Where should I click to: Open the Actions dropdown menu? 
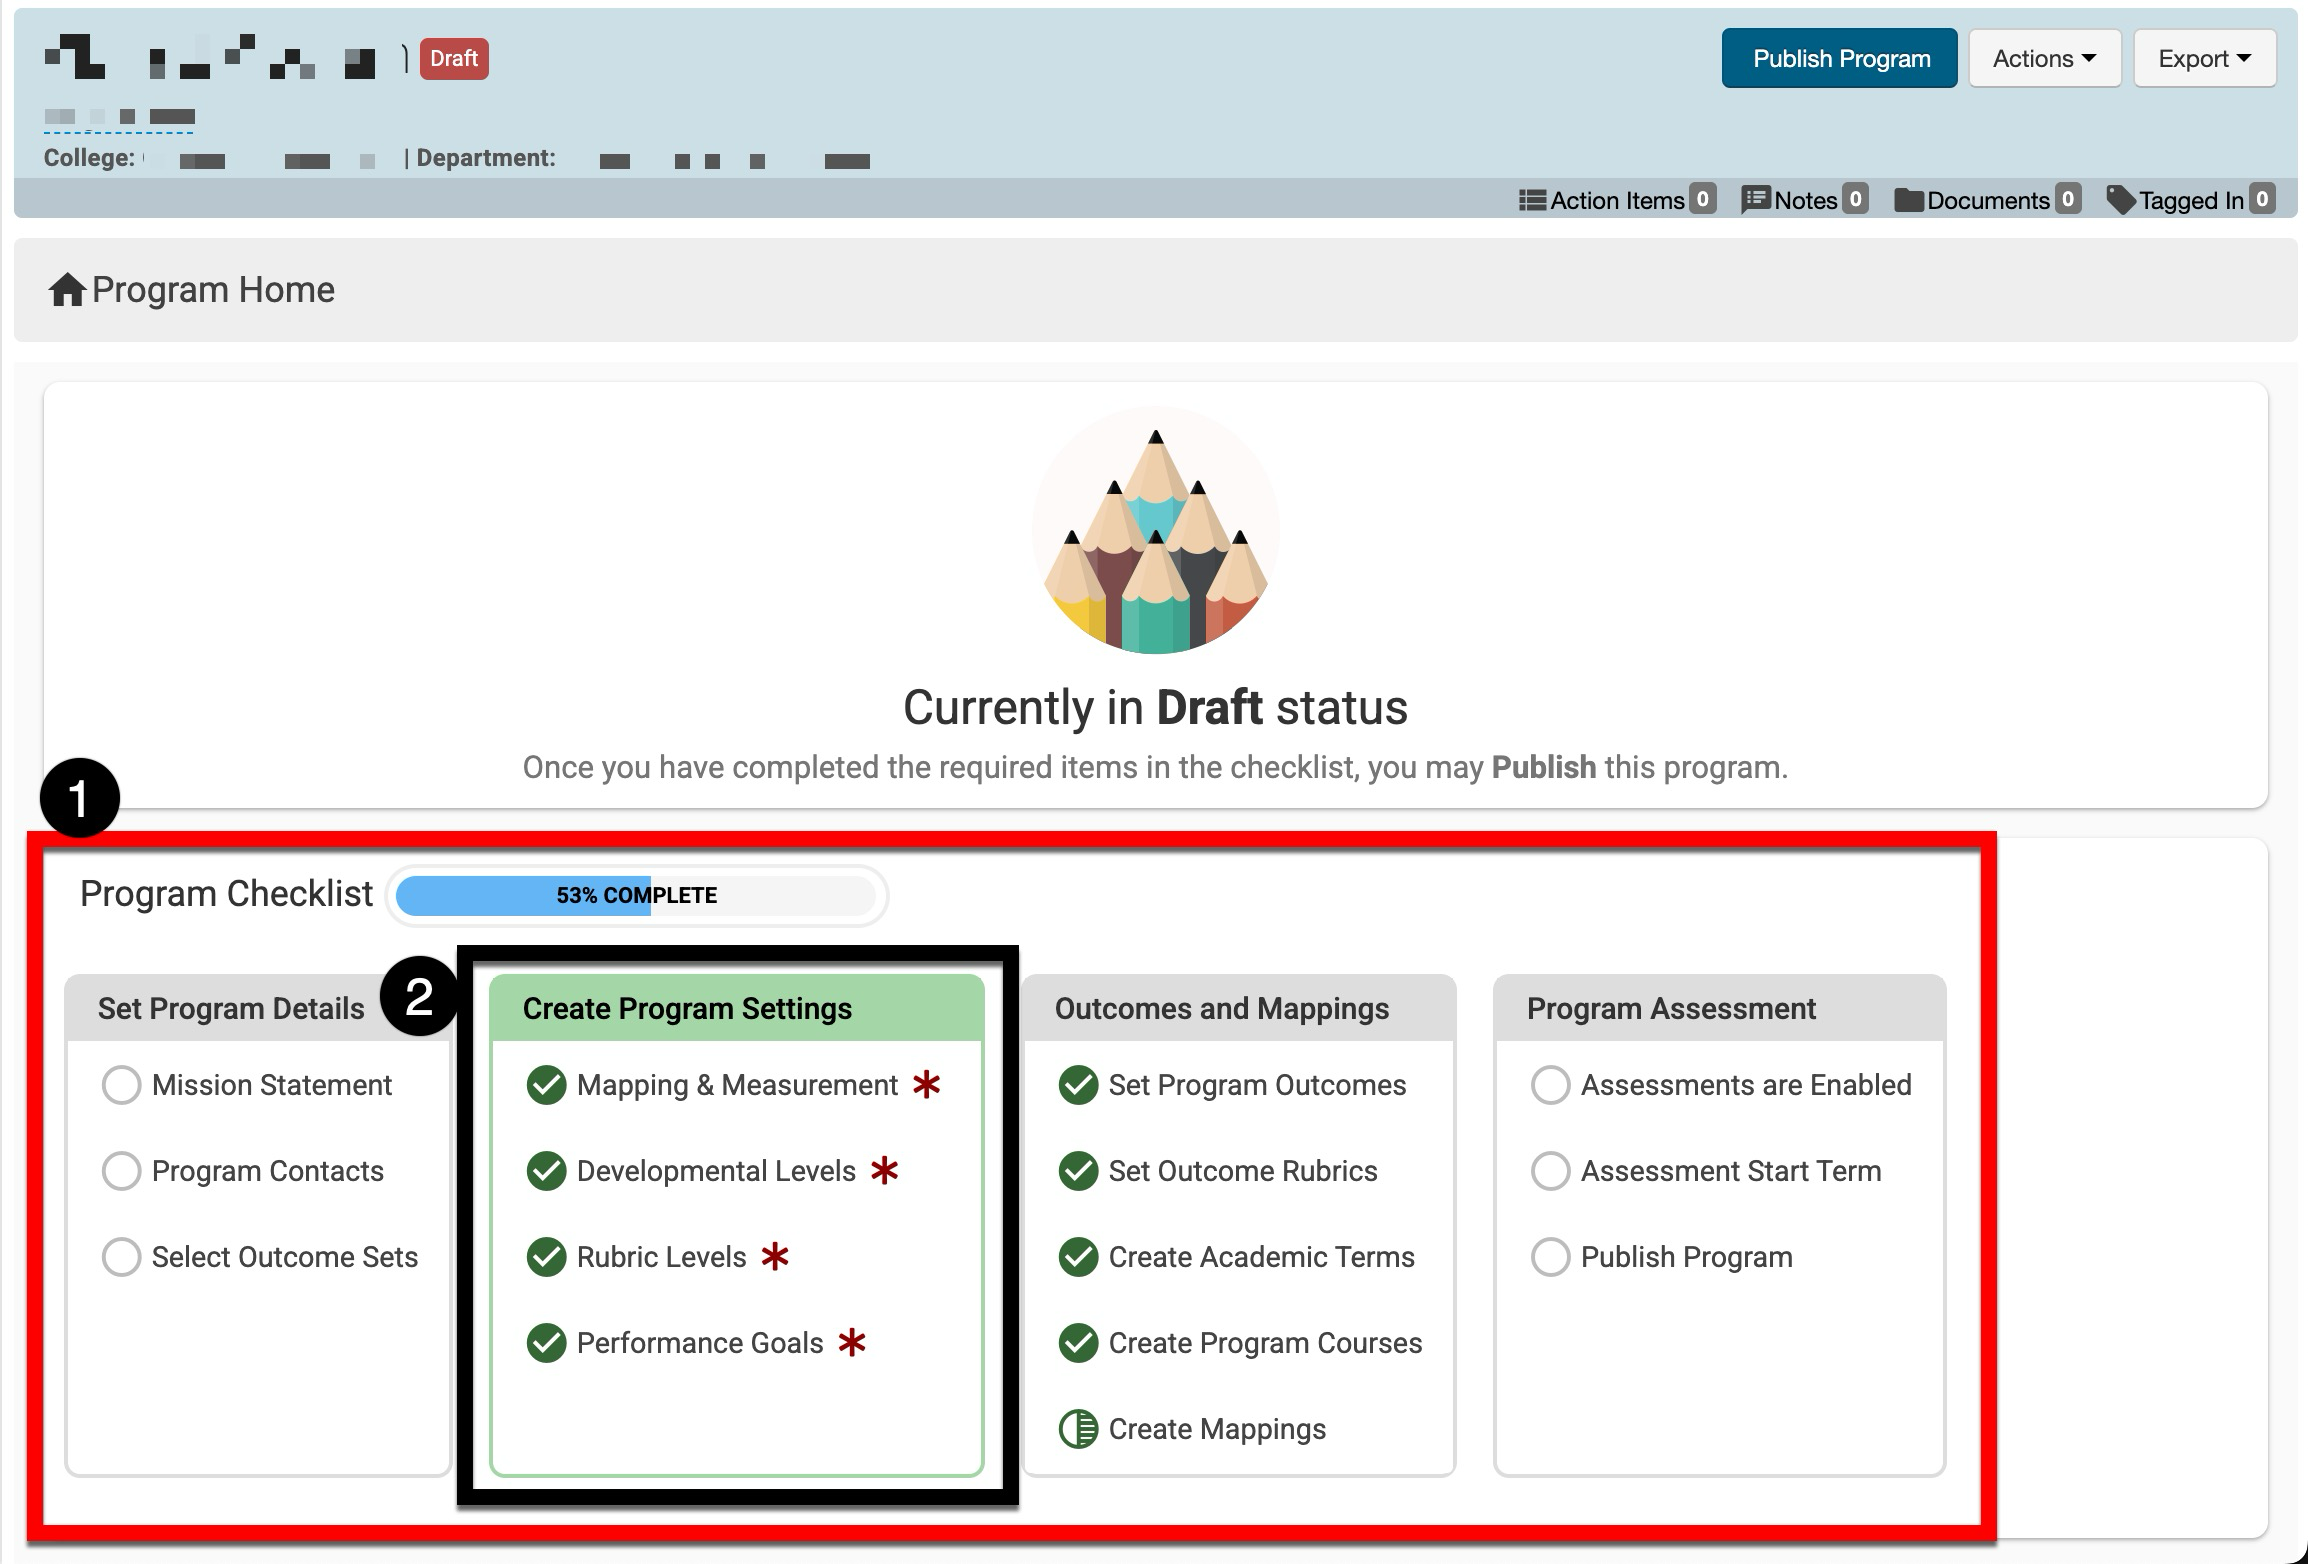pos(2044,59)
